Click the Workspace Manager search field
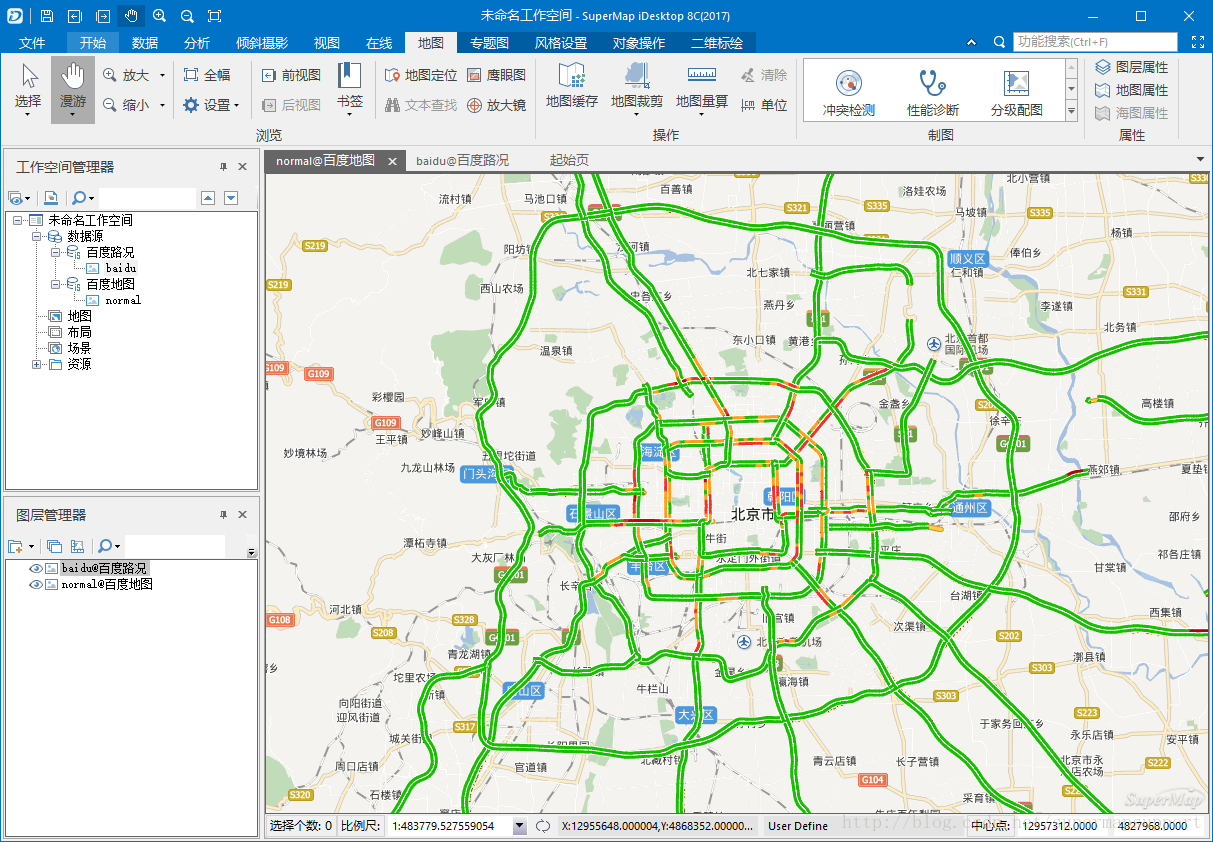 click(147, 198)
